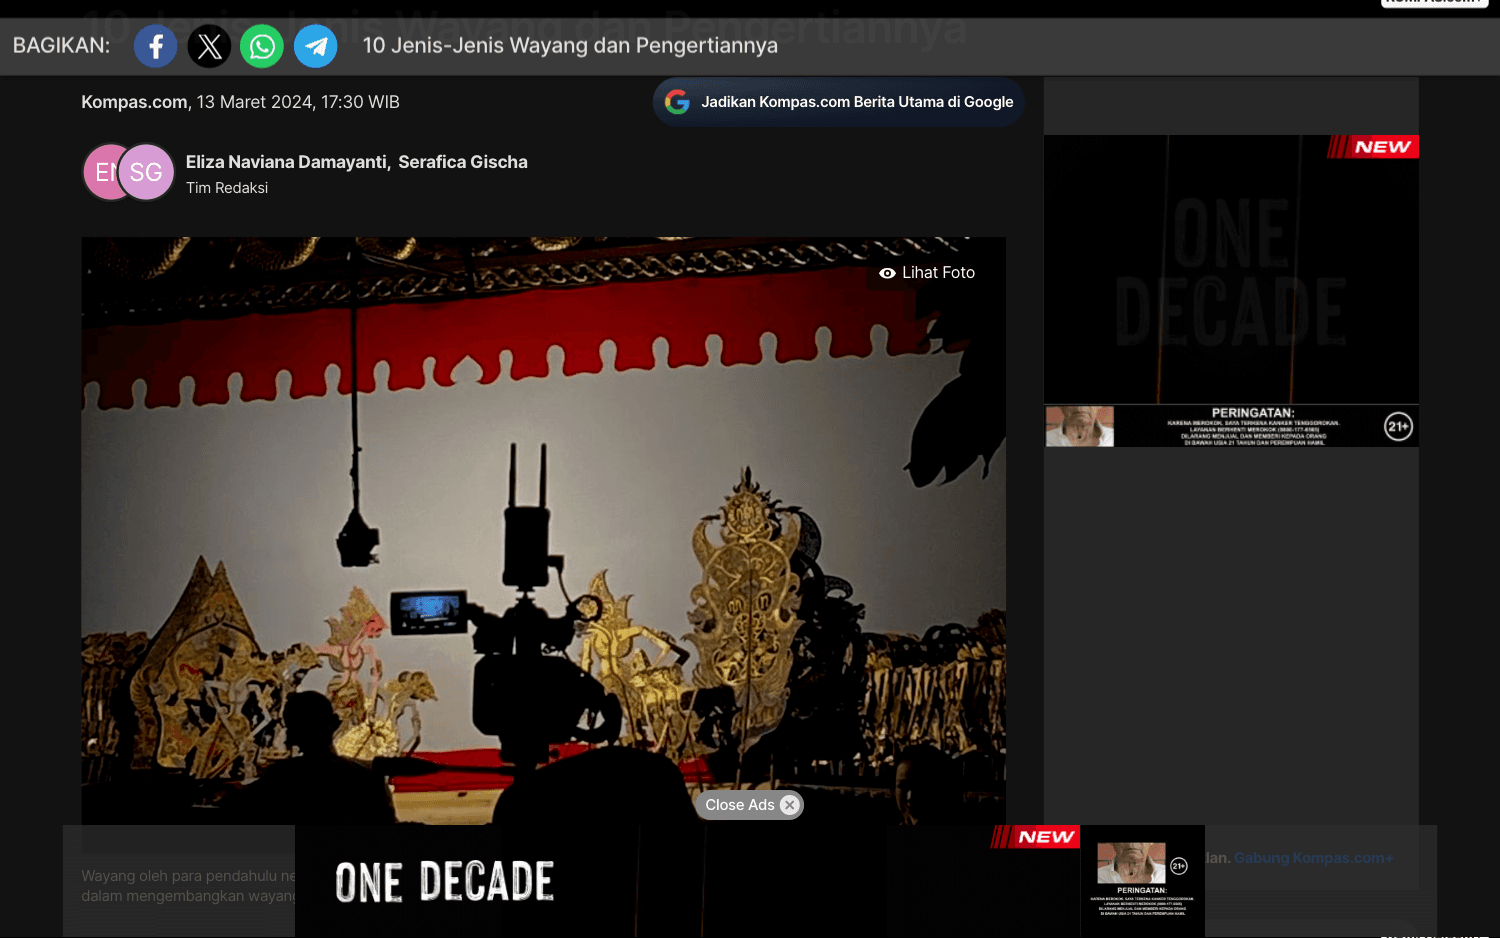The width and height of the screenshot is (1500, 938).
Task: Click the EN author avatar
Action: pyautogui.click(x=100, y=172)
